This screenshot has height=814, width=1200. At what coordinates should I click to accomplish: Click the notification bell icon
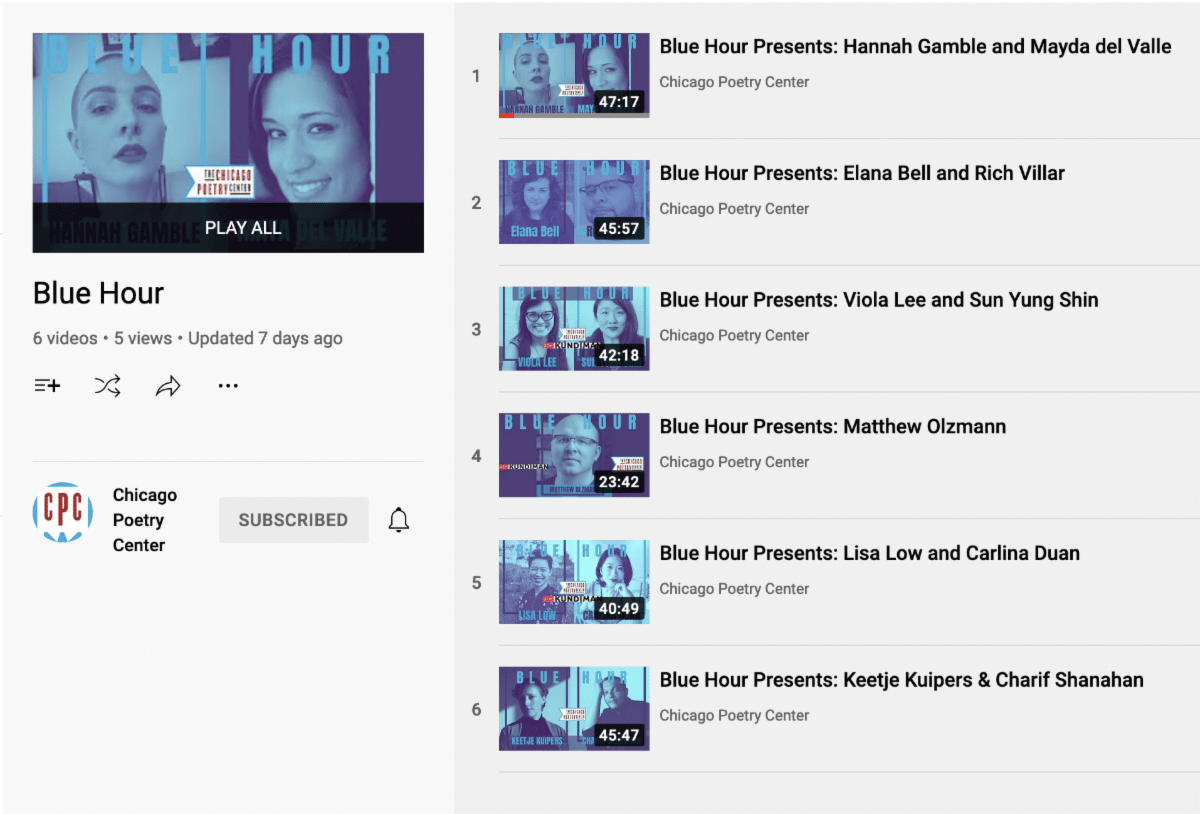[399, 520]
